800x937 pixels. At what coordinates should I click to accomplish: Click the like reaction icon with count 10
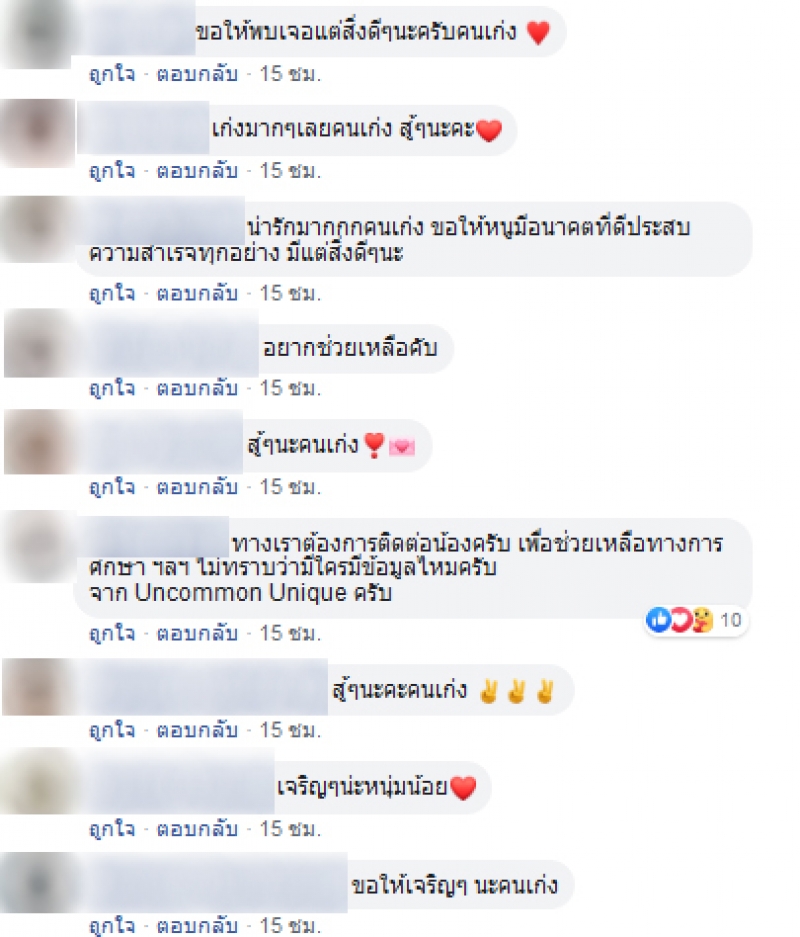(658, 620)
